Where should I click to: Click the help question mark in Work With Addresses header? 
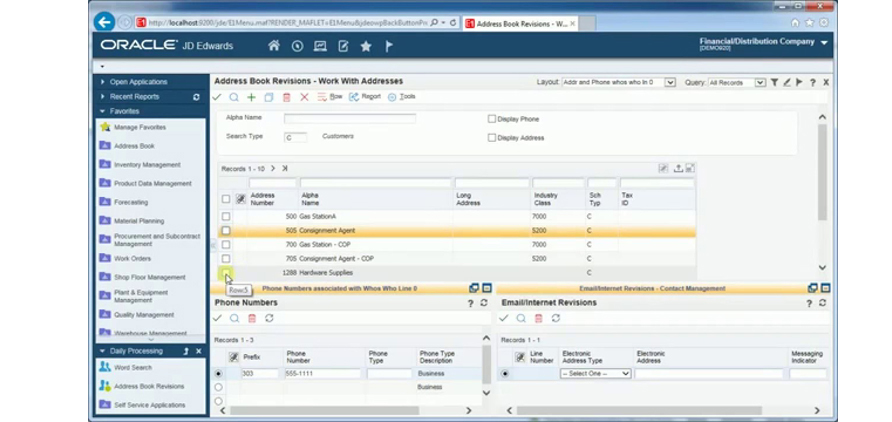coord(812,82)
